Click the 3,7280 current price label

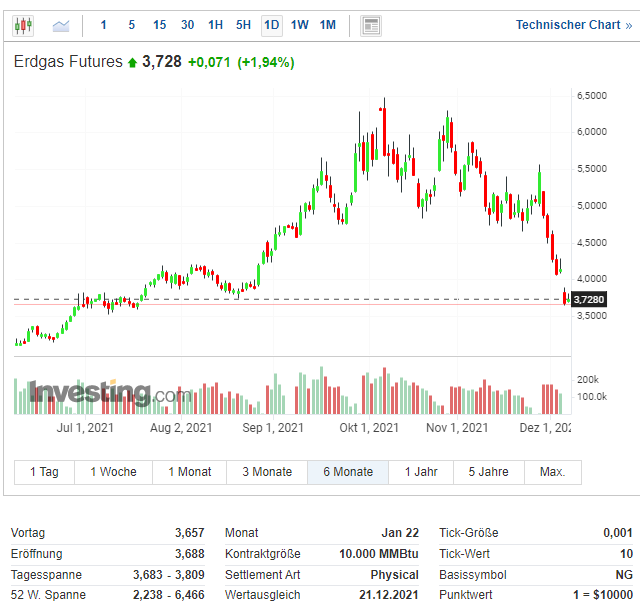coord(589,300)
